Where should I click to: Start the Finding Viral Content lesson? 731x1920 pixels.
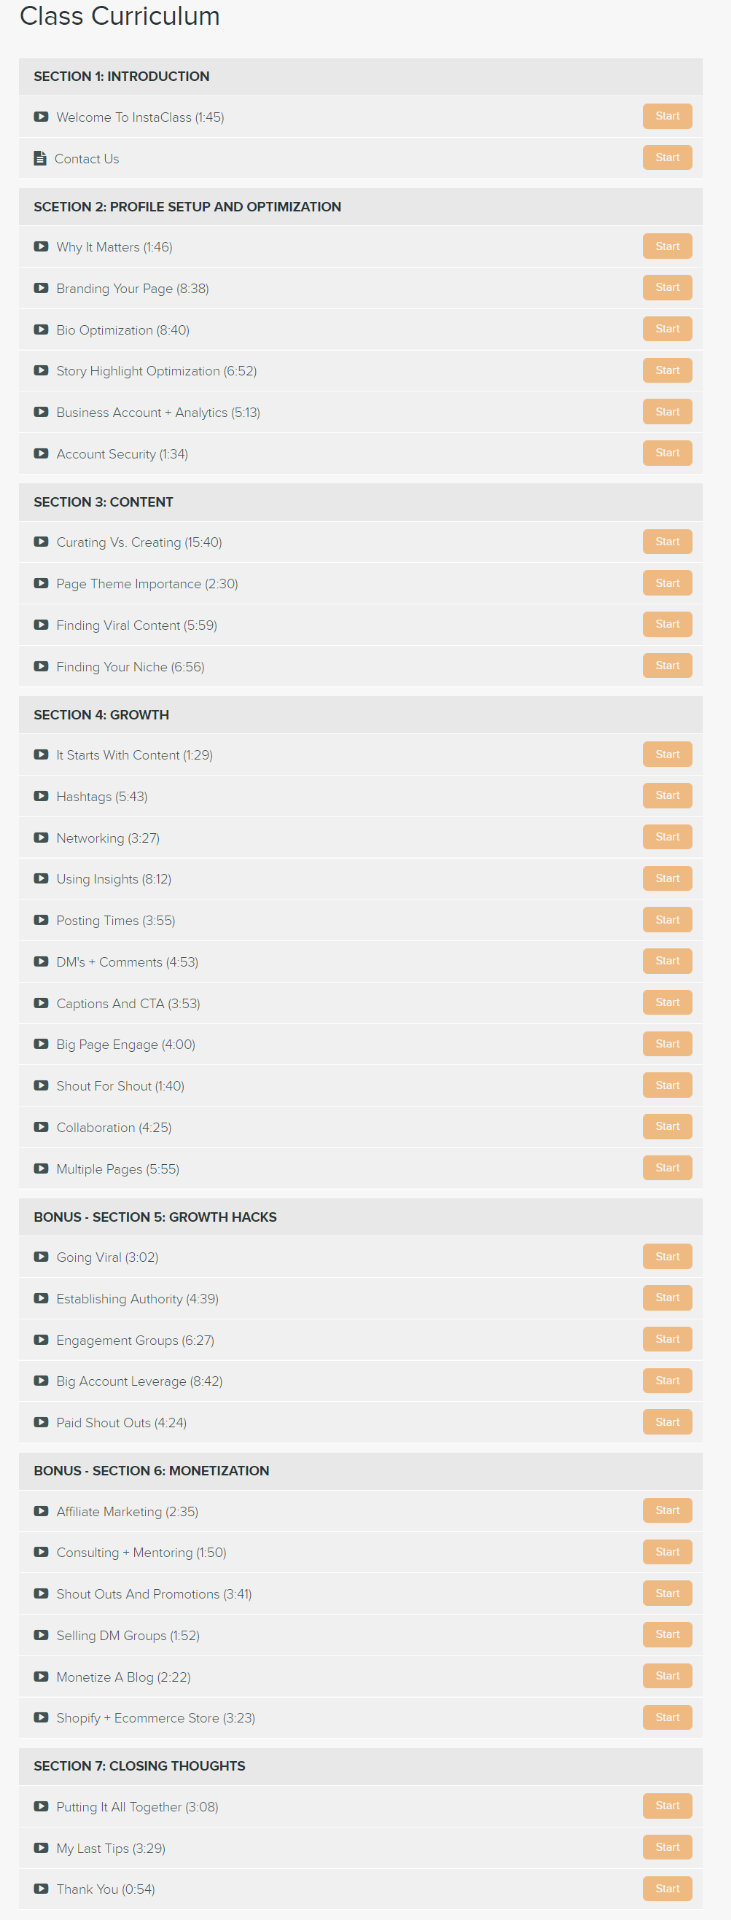[x=667, y=624]
